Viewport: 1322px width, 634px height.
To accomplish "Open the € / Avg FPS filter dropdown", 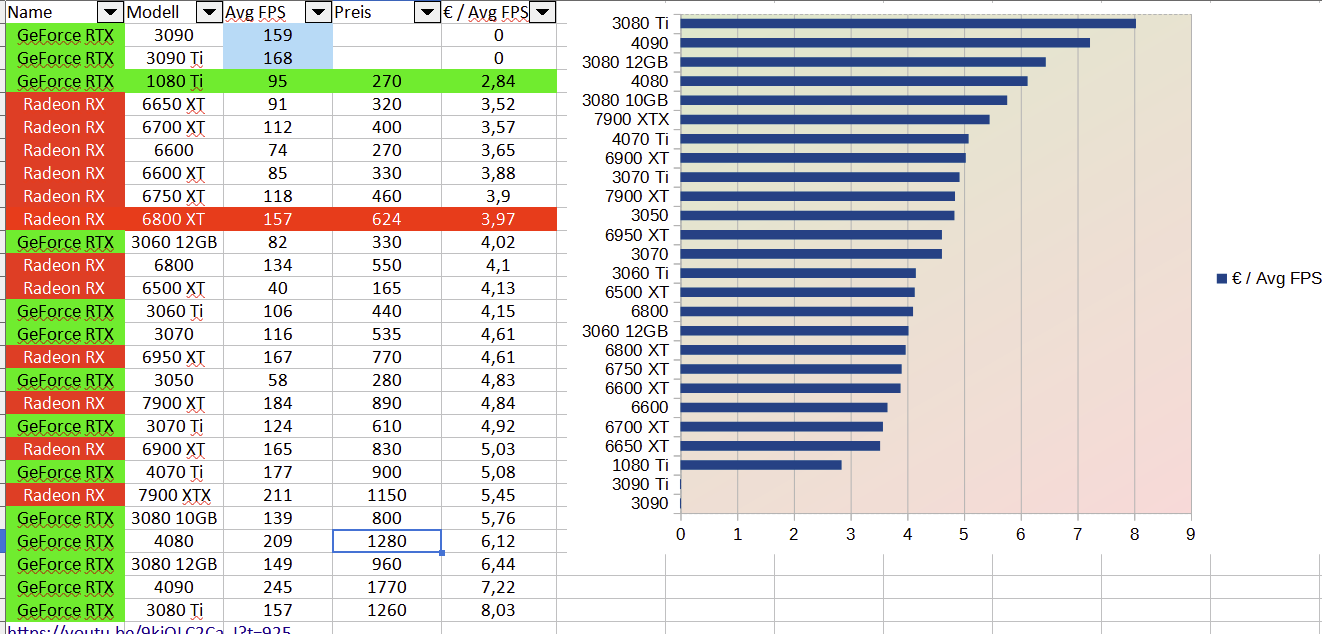I will (x=542, y=12).
